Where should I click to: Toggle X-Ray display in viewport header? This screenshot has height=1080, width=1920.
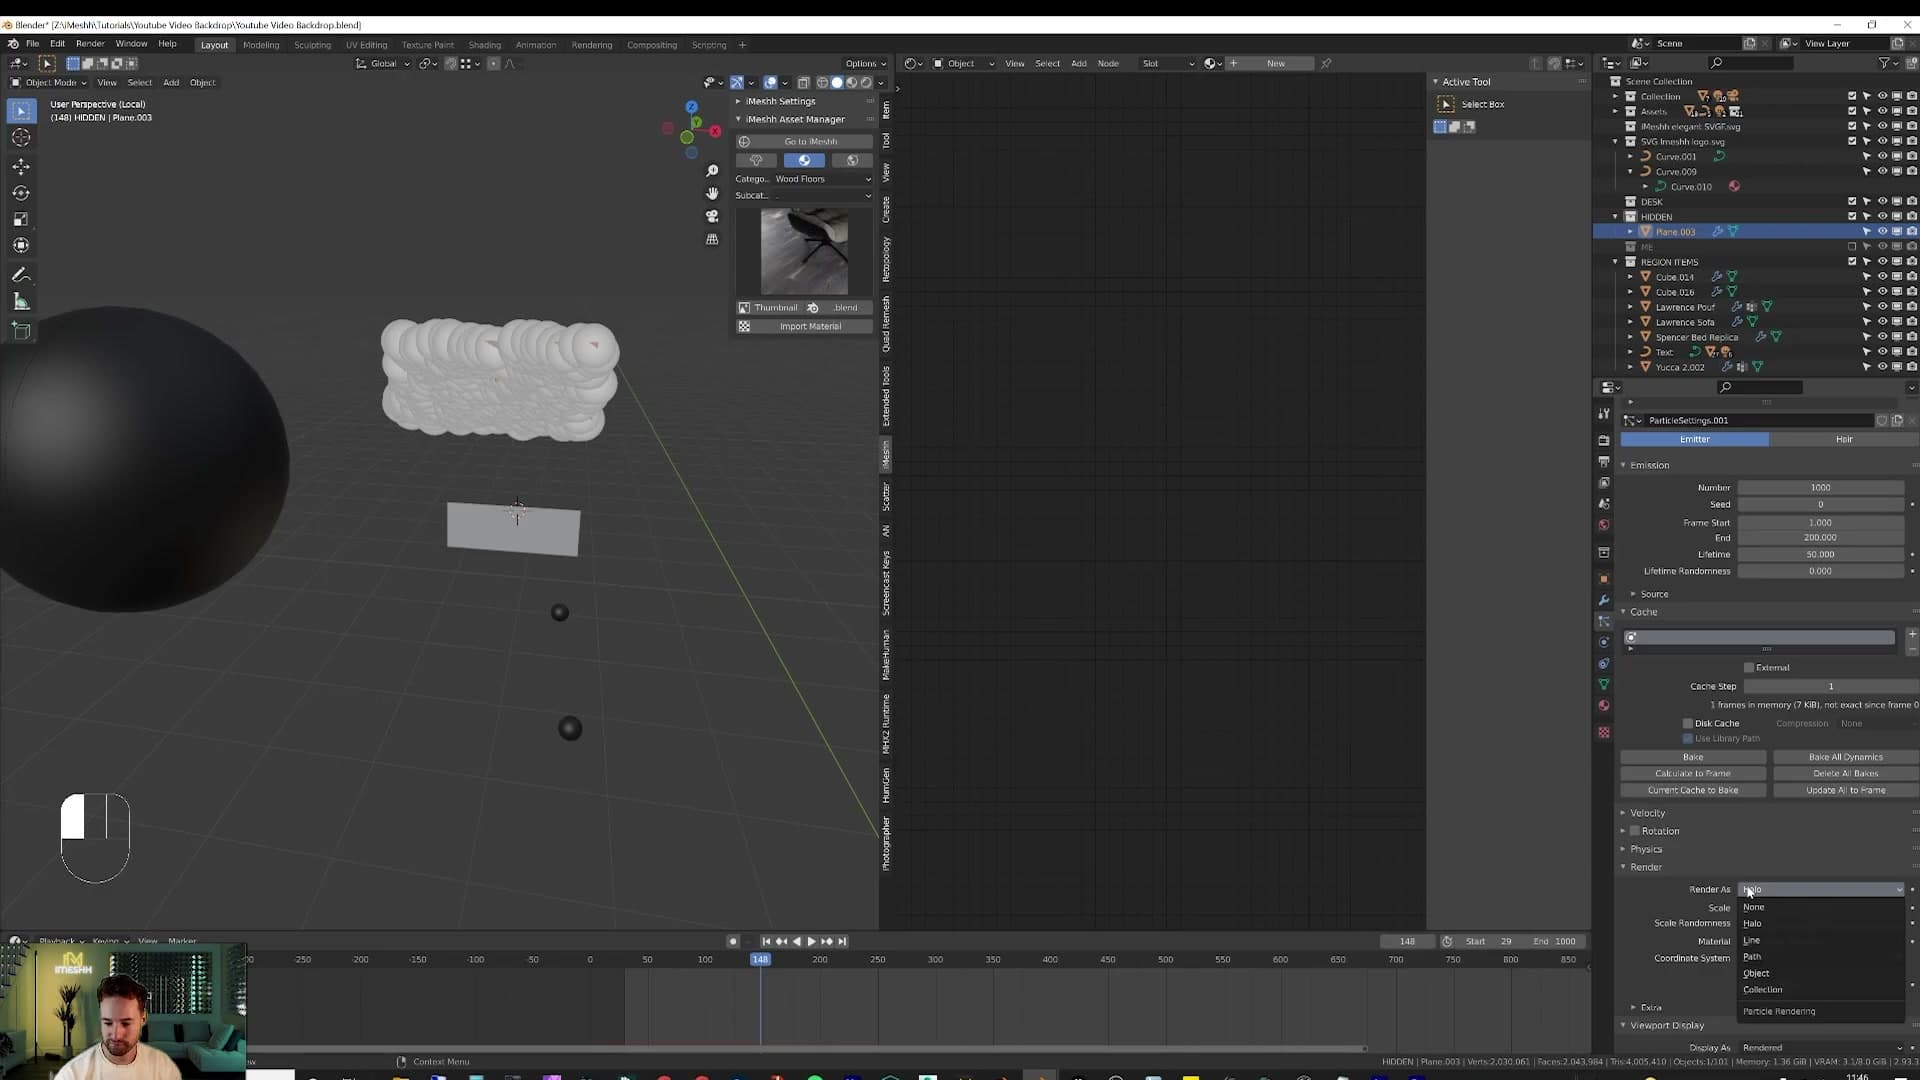[x=803, y=83]
